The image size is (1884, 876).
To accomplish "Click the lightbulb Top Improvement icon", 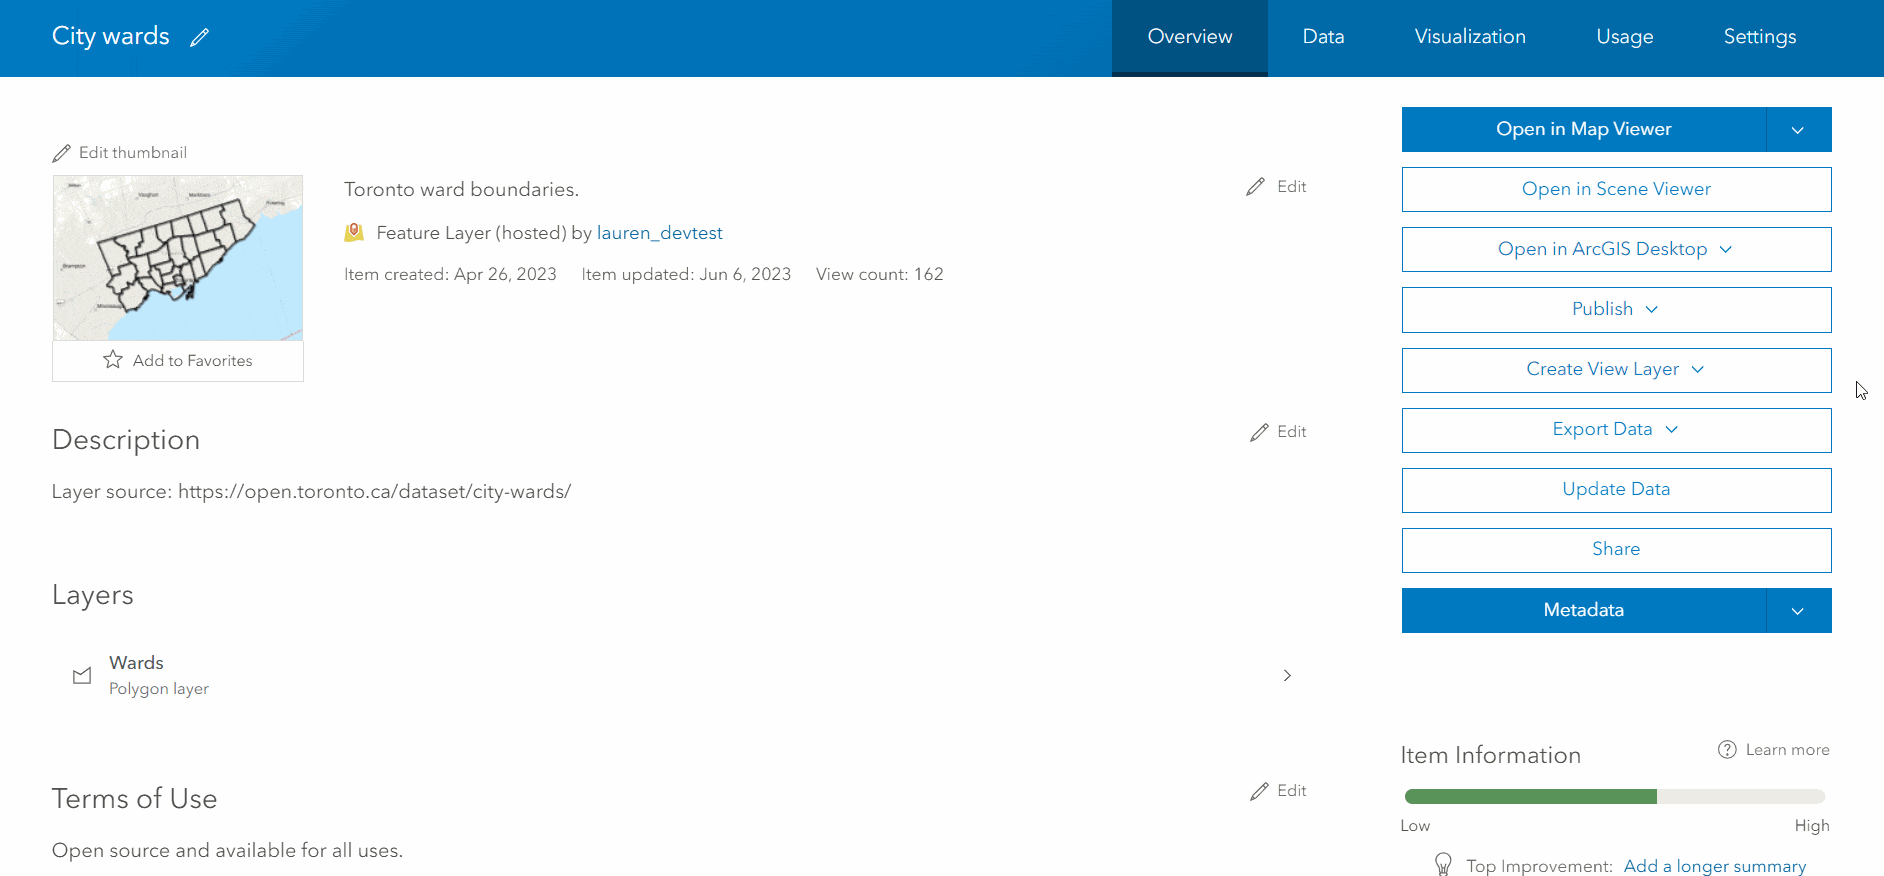I will (1443, 864).
